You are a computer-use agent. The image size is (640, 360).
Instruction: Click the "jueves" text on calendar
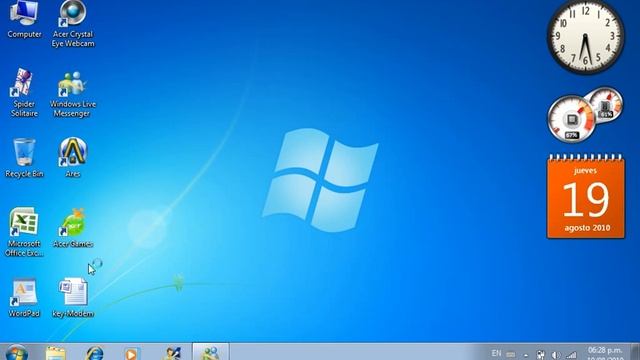[585, 171]
